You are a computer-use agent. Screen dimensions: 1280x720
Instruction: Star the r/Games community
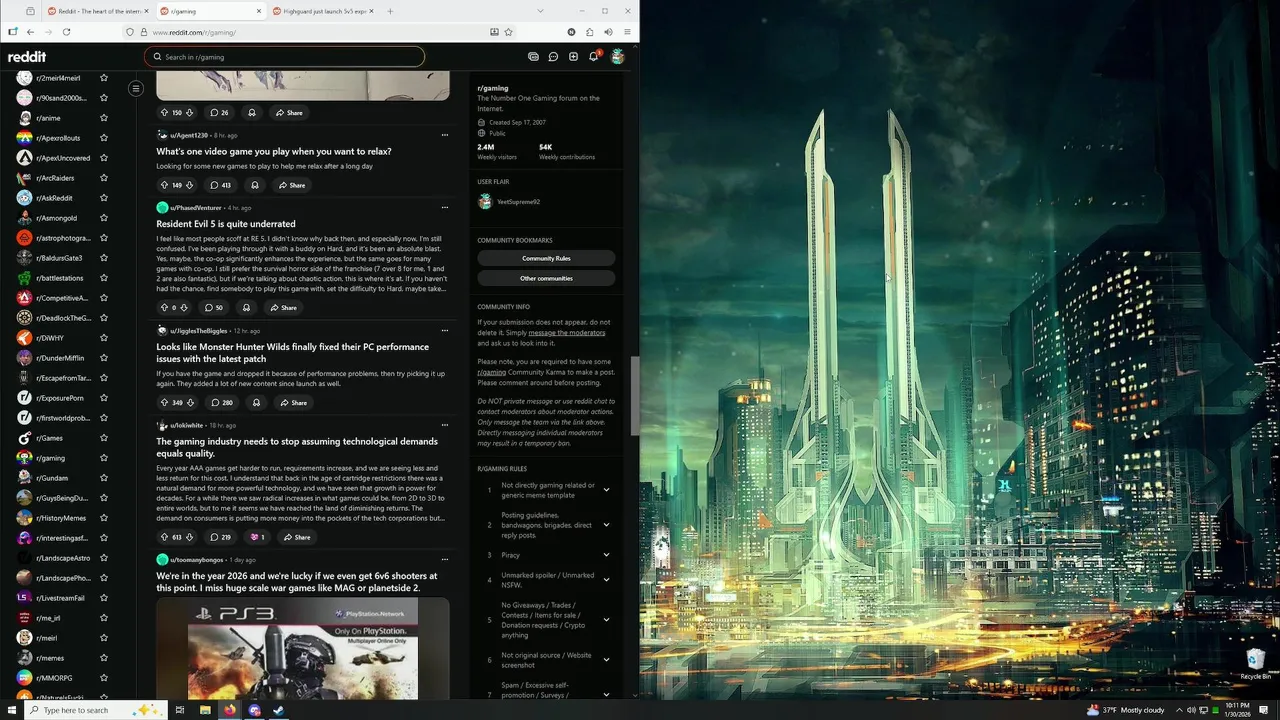tap(103, 438)
